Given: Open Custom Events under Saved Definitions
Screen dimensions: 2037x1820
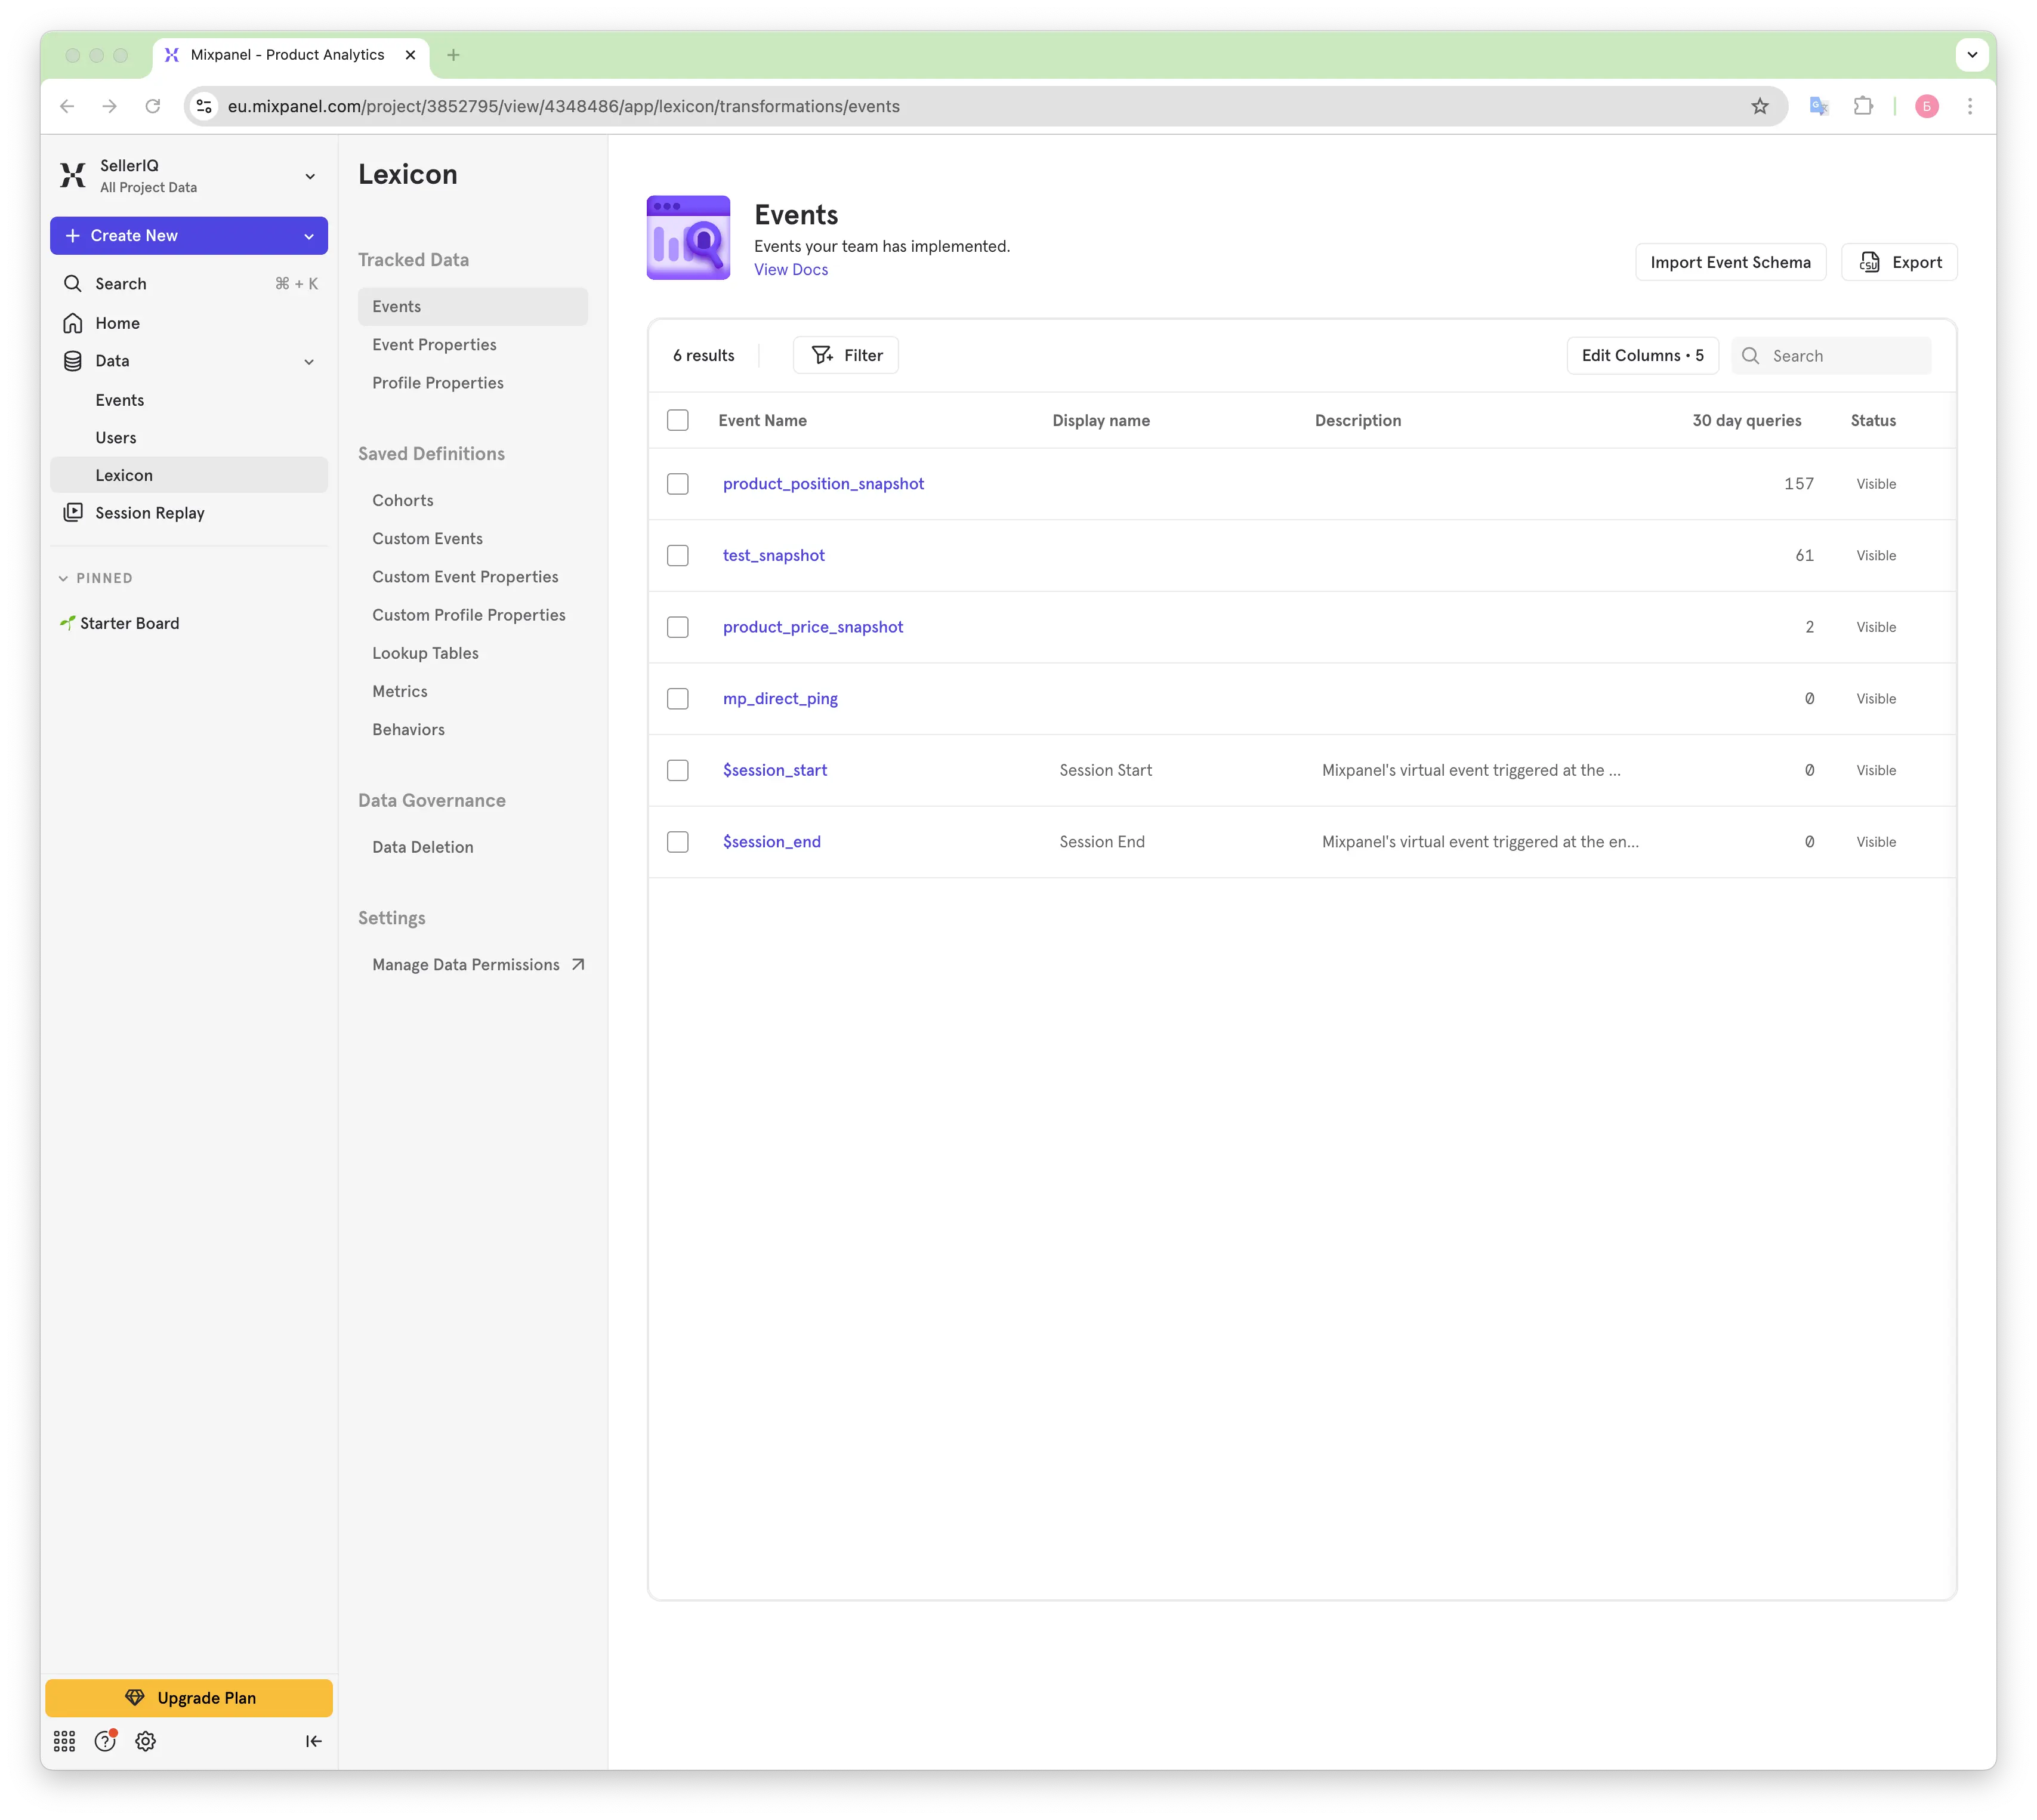Looking at the screenshot, I should pyautogui.click(x=427, y=539).
